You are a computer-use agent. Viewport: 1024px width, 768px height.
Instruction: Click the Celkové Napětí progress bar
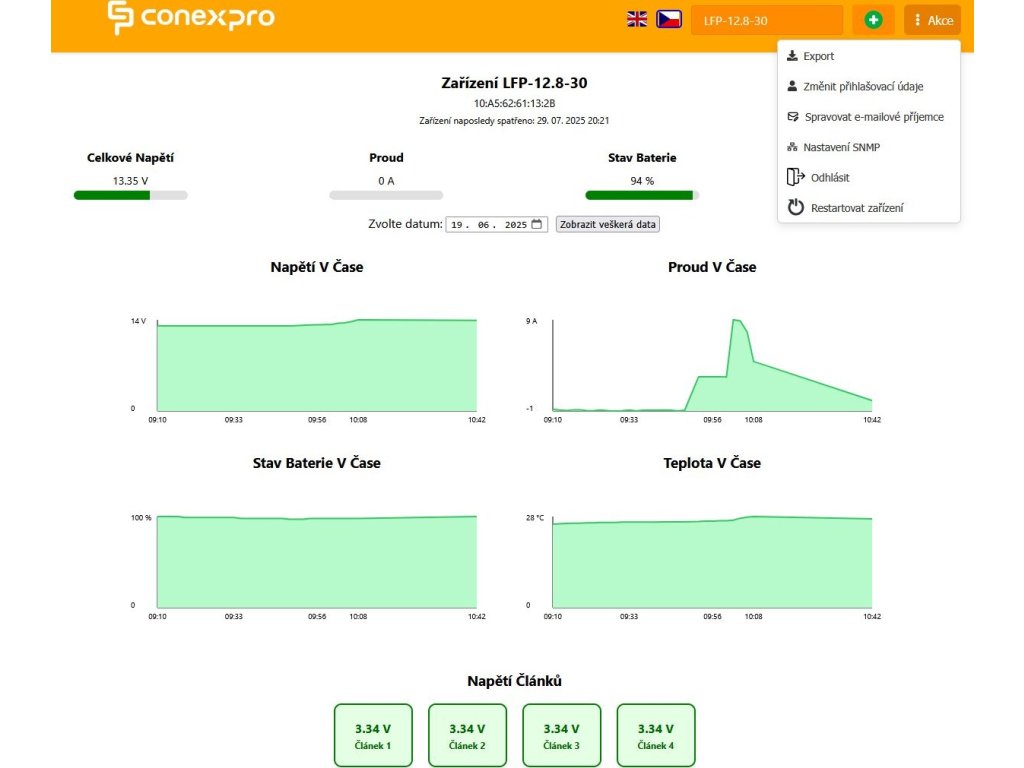click(131, 195)
